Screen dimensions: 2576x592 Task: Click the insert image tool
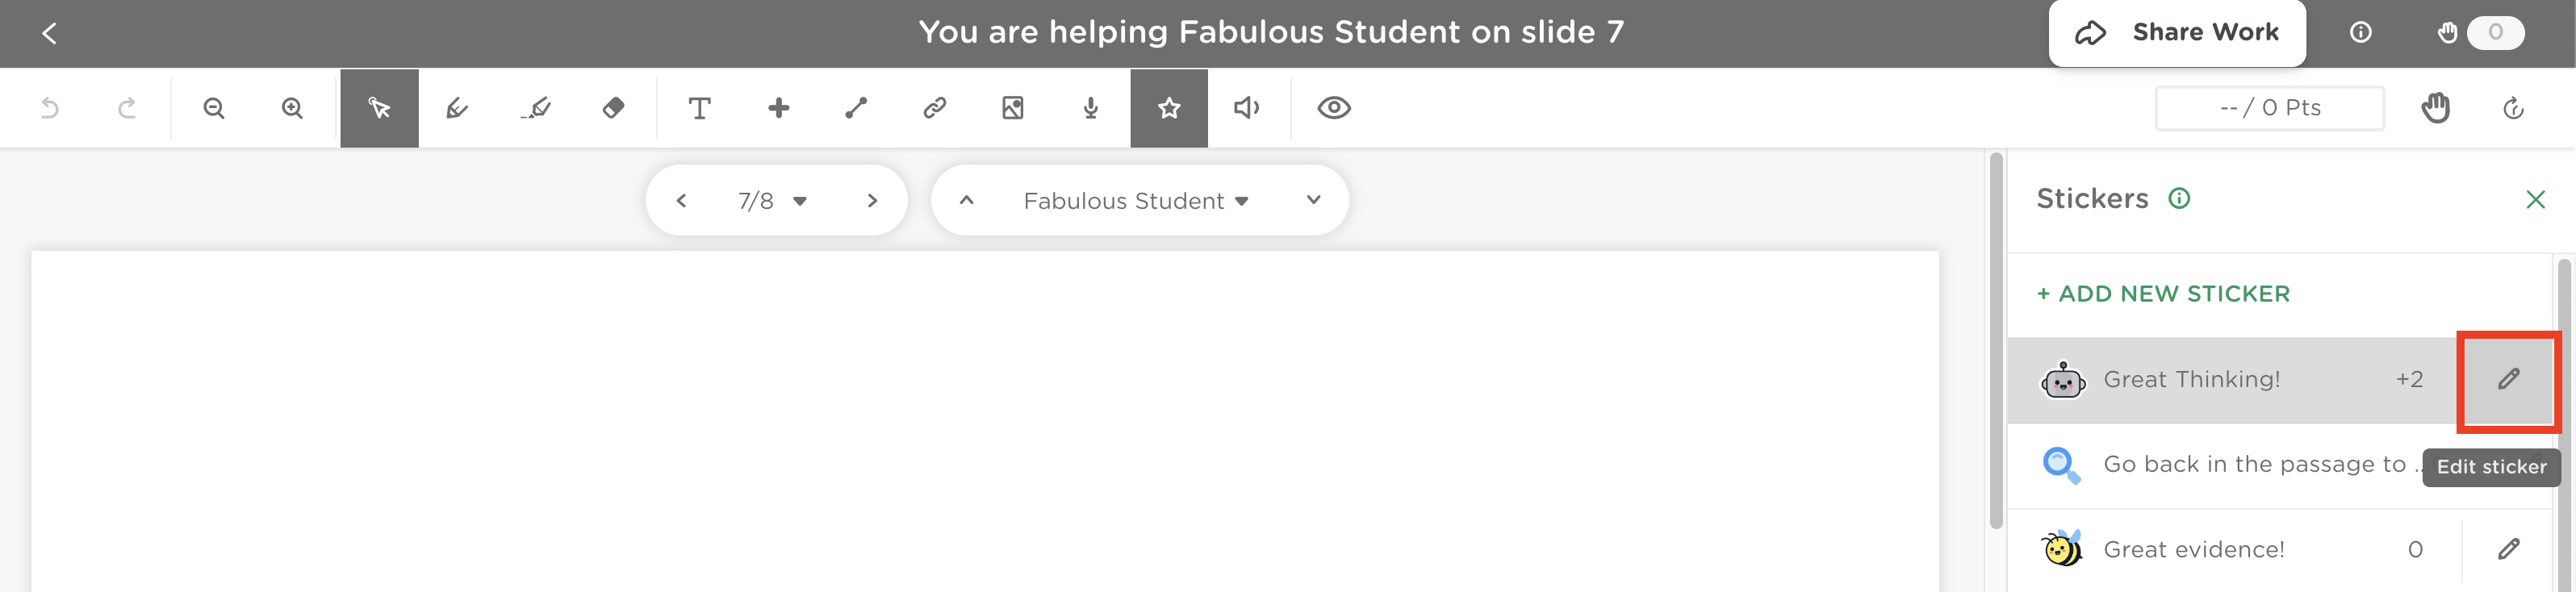click(x=1013, y=108)
